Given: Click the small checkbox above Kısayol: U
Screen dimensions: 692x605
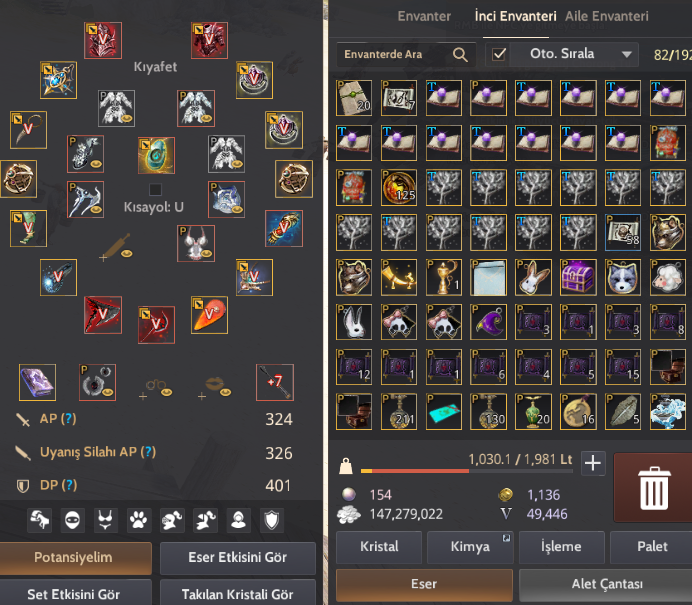Looking at the screenshot, I should click(155, 190).
